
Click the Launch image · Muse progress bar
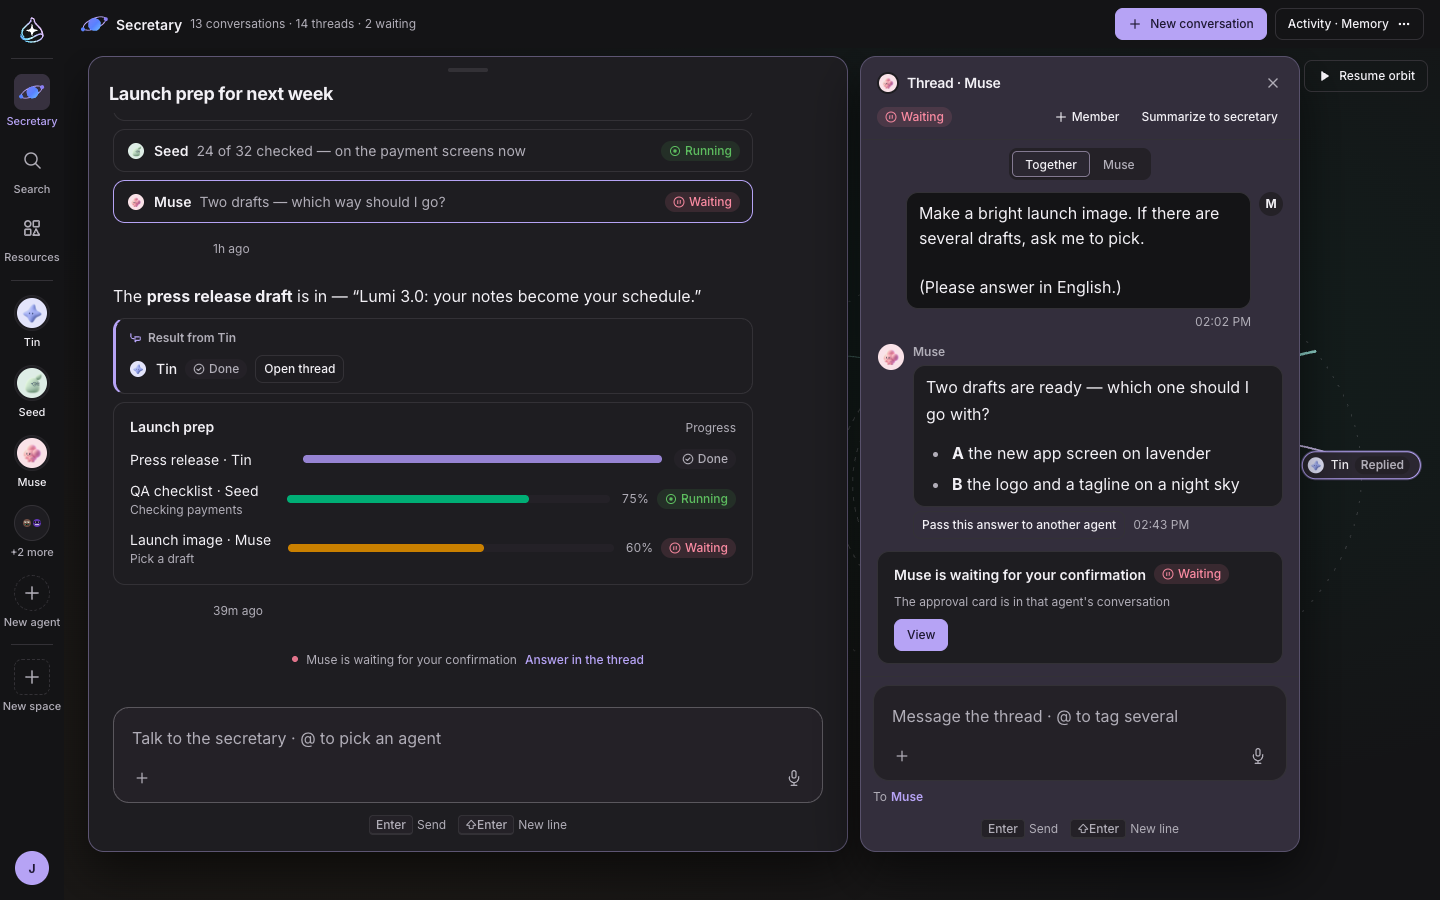[x=451, y=548]
